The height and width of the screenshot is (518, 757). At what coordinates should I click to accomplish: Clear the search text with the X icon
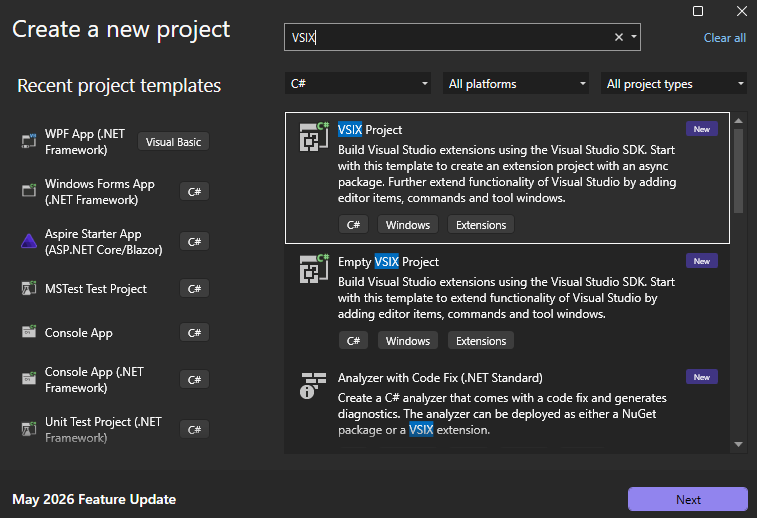[618, 37]
